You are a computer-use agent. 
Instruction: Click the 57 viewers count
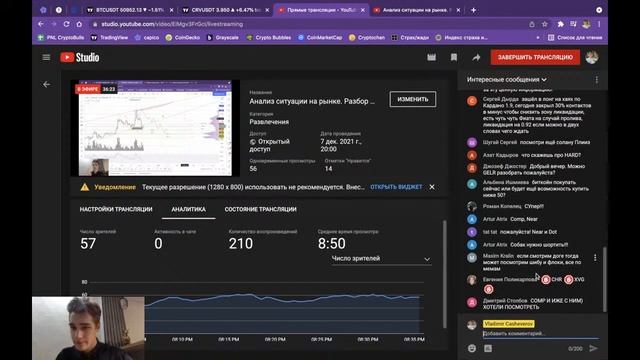[x=88, y=244]
